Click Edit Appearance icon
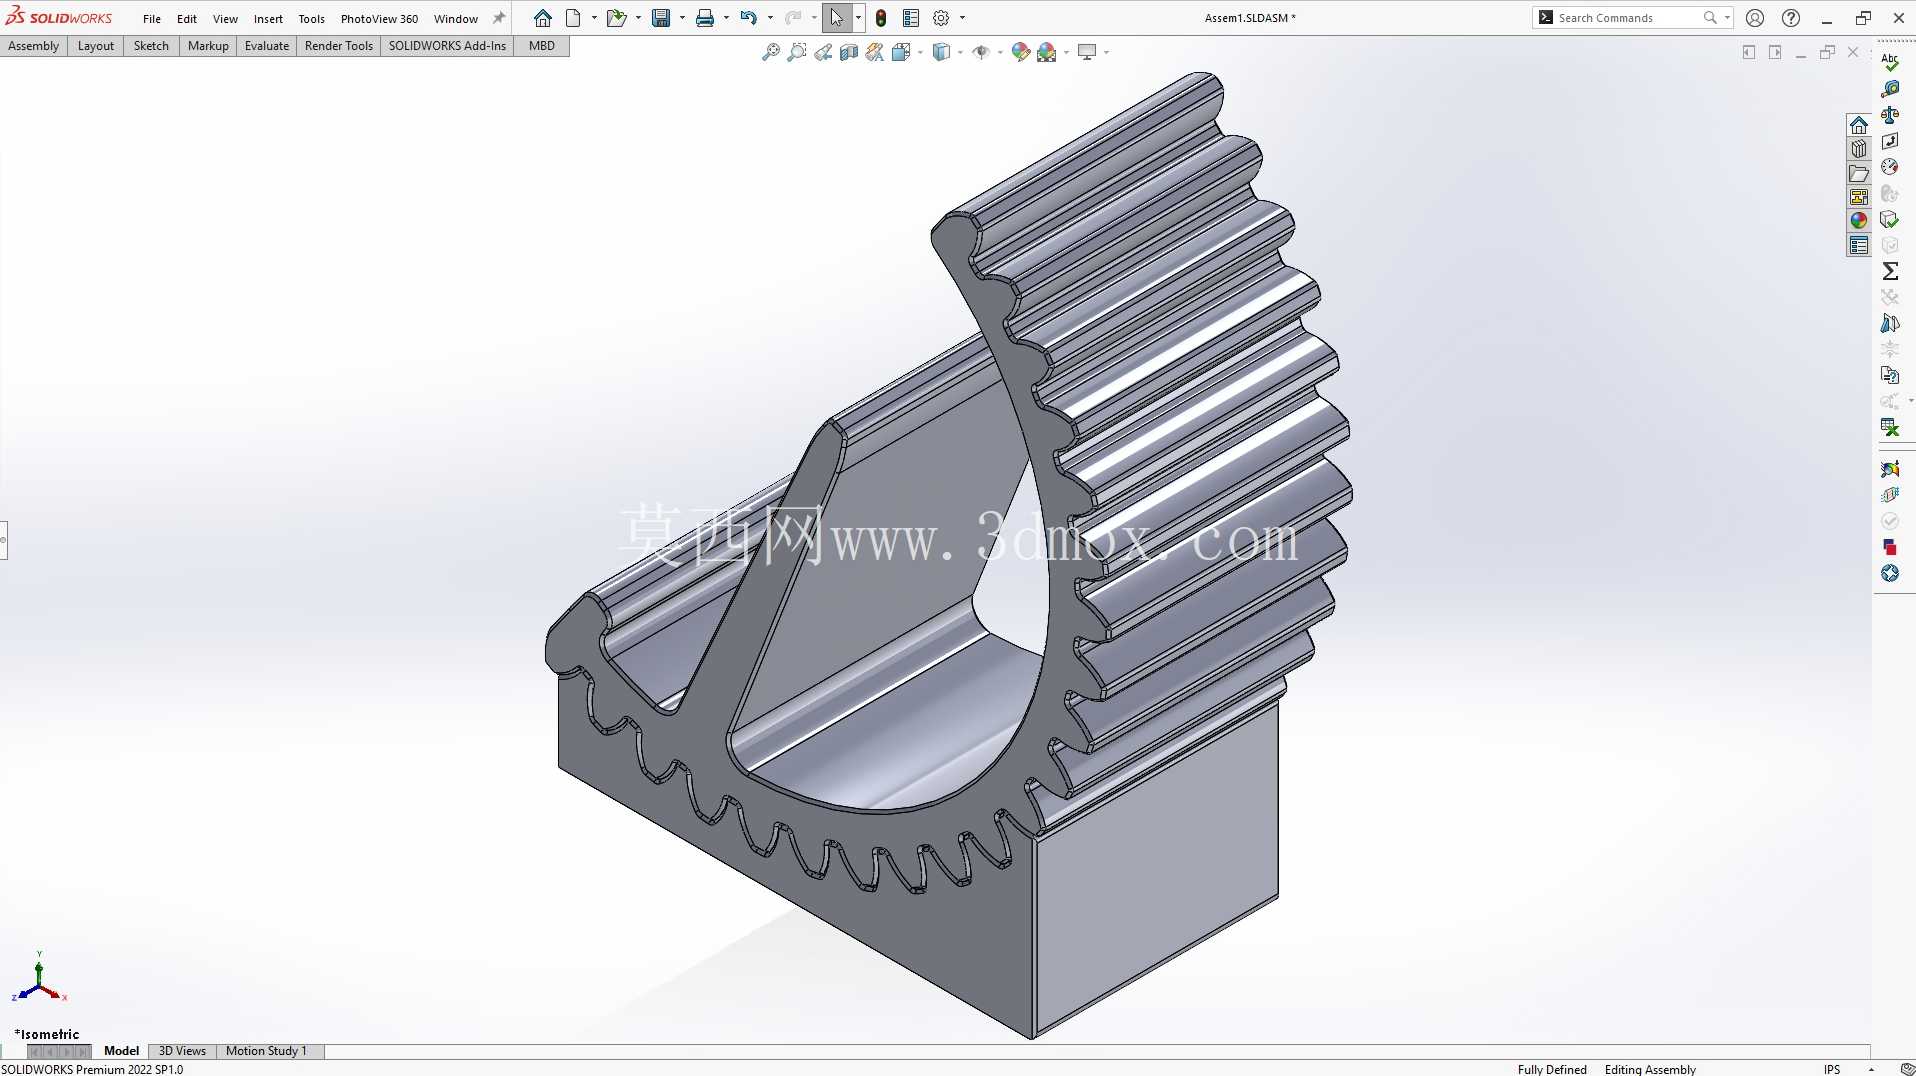This screenshot has height=1076, width=1916. click(1021, 52)
